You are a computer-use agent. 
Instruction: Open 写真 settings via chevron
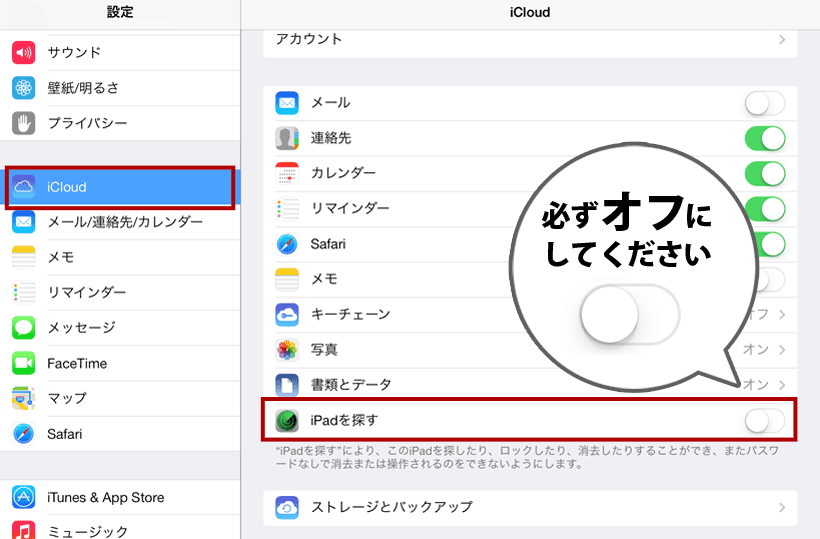(x=782, y=350)
